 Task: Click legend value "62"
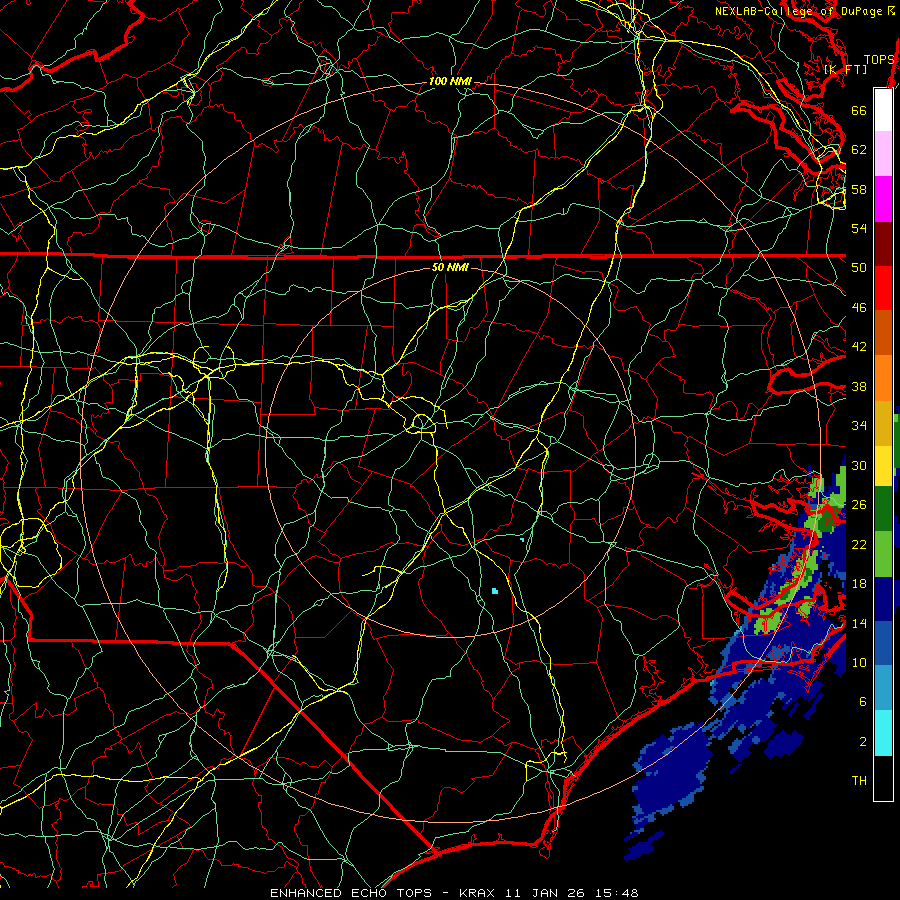click(x=859, y=150)
